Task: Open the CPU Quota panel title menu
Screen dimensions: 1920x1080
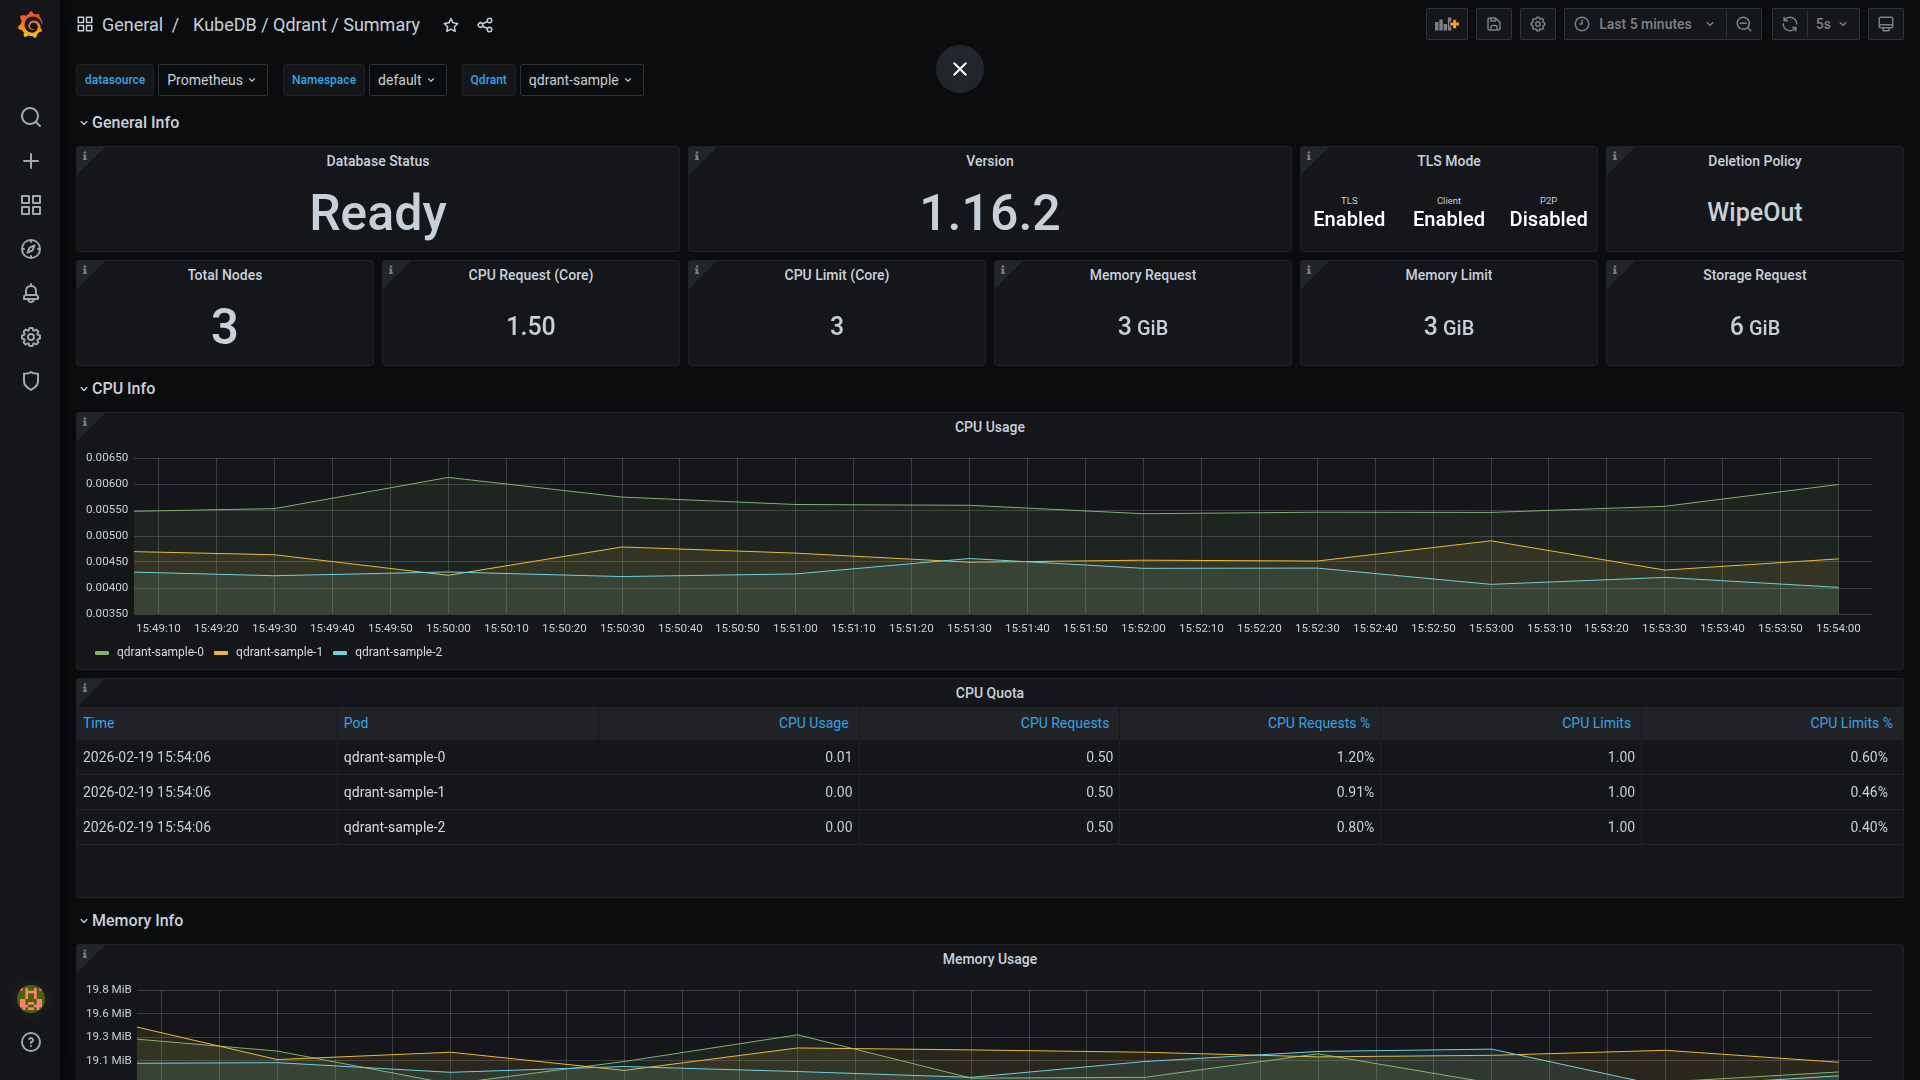Action: tap(989, 693)
